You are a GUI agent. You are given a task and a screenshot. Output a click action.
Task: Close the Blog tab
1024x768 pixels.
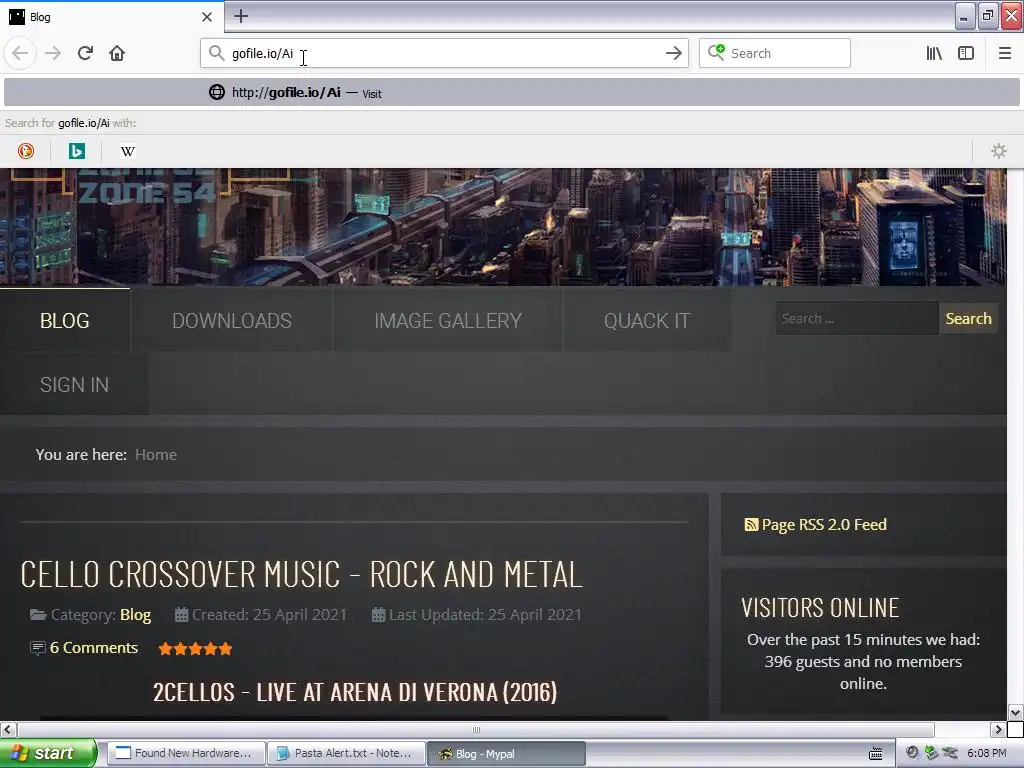pyautogui.click(x=207, y=17)
